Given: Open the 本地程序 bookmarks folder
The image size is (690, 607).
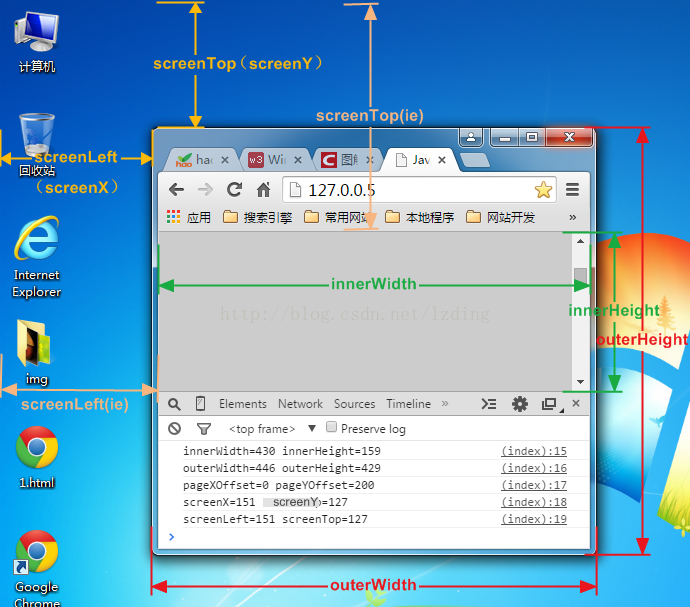Looking at the screenshot, I should click(x=419, y=217).
